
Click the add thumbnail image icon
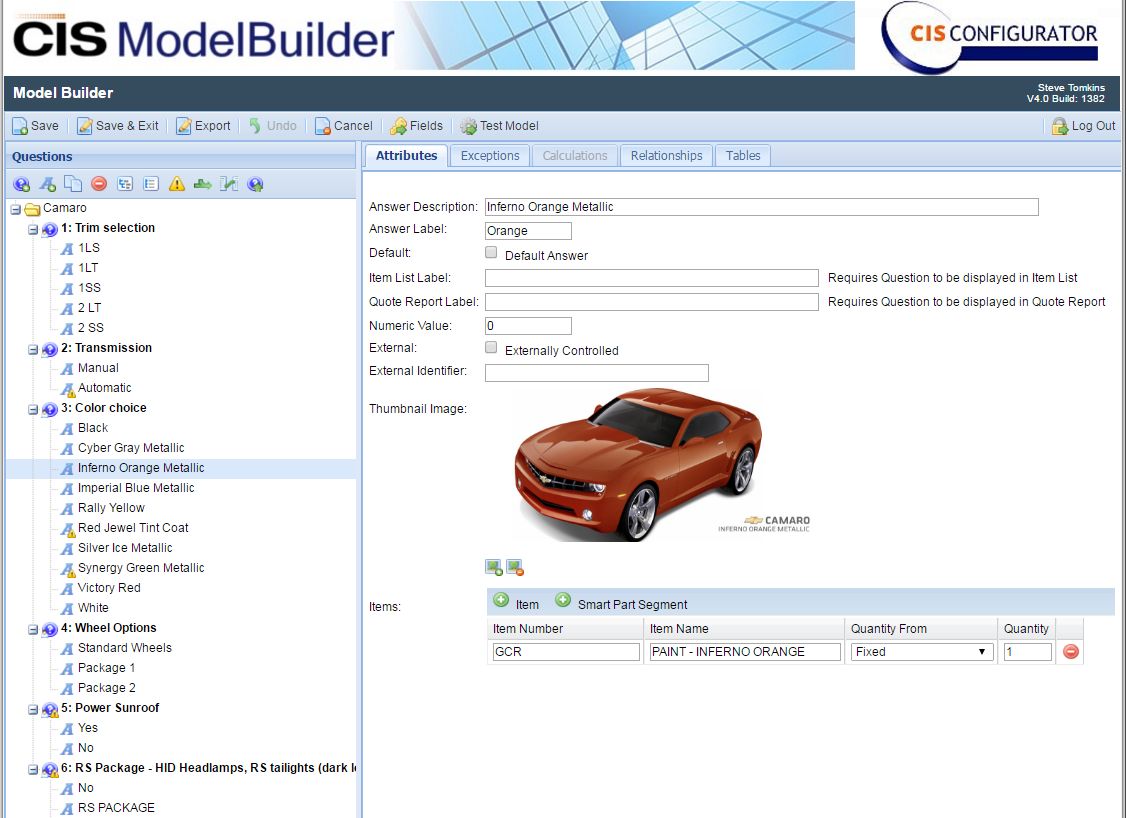click(x=494, y=568)
